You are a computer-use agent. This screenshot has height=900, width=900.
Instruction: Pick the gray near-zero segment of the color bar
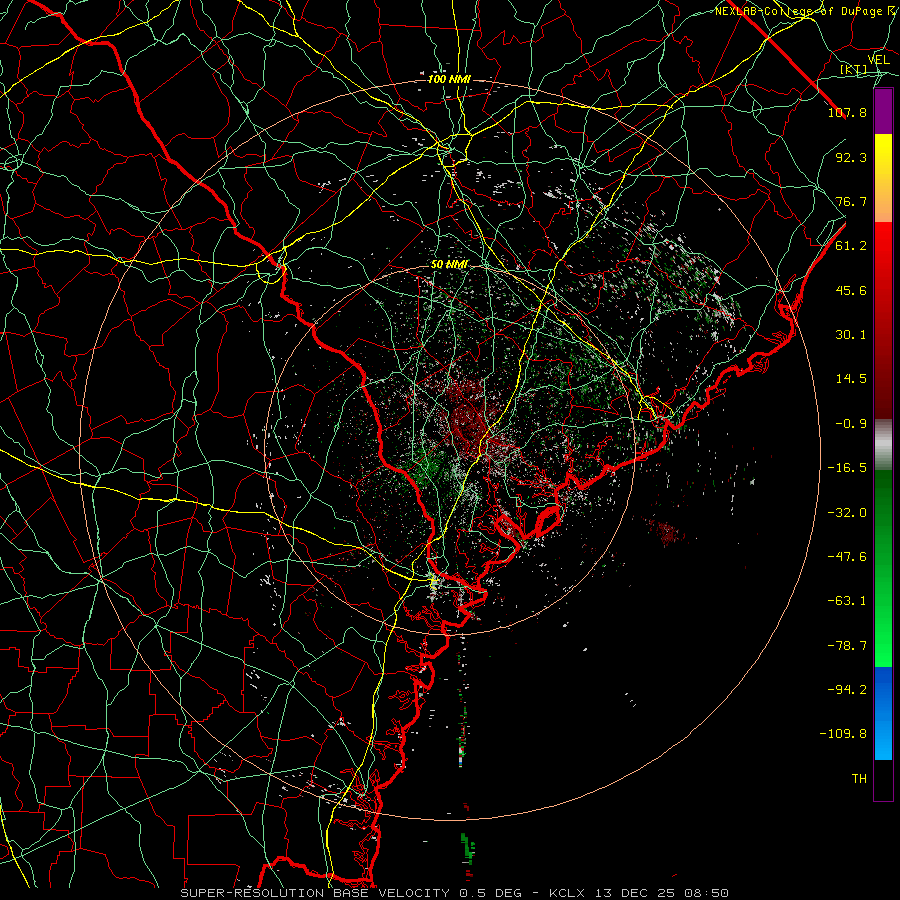883,445
